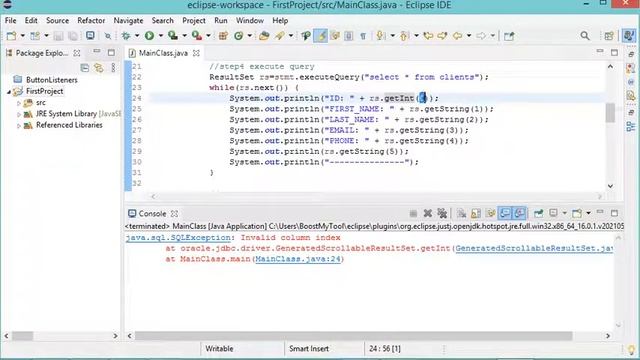Click the Pin Editor icon
This screenshot has height=360, width=640.
509,36
